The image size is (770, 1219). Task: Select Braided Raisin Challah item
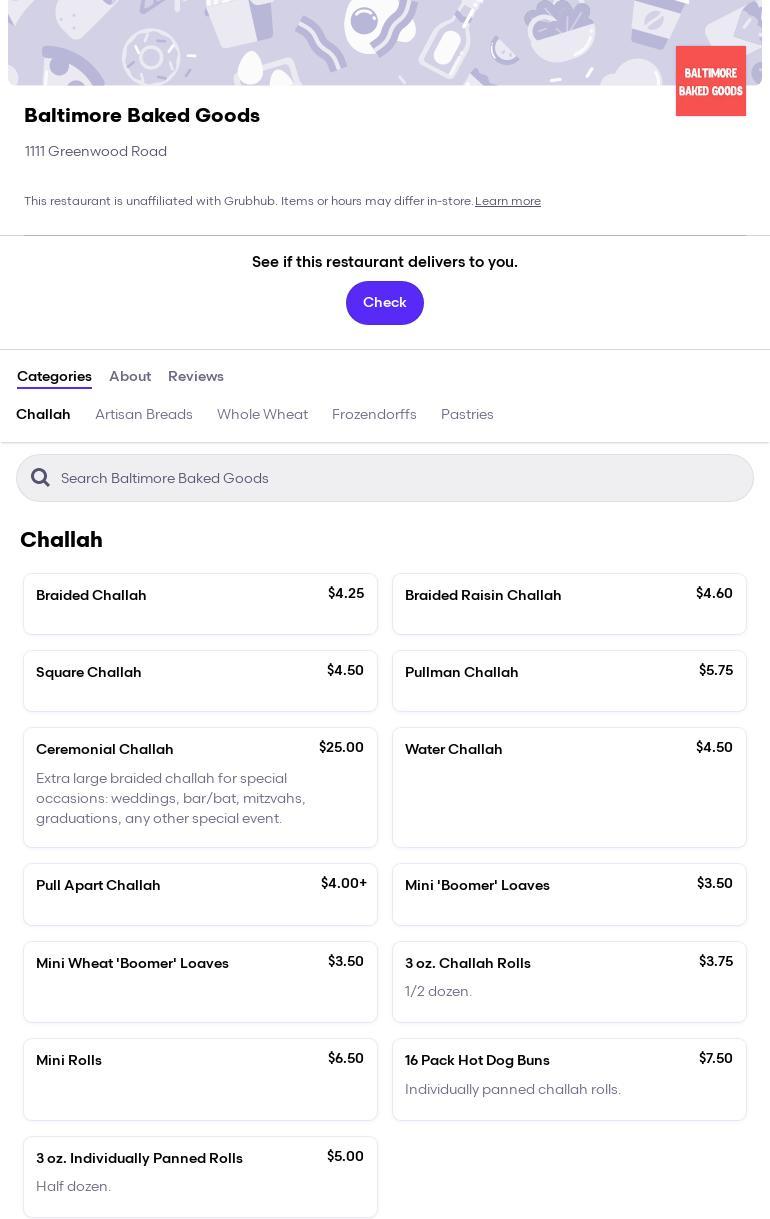click(569, 603)
